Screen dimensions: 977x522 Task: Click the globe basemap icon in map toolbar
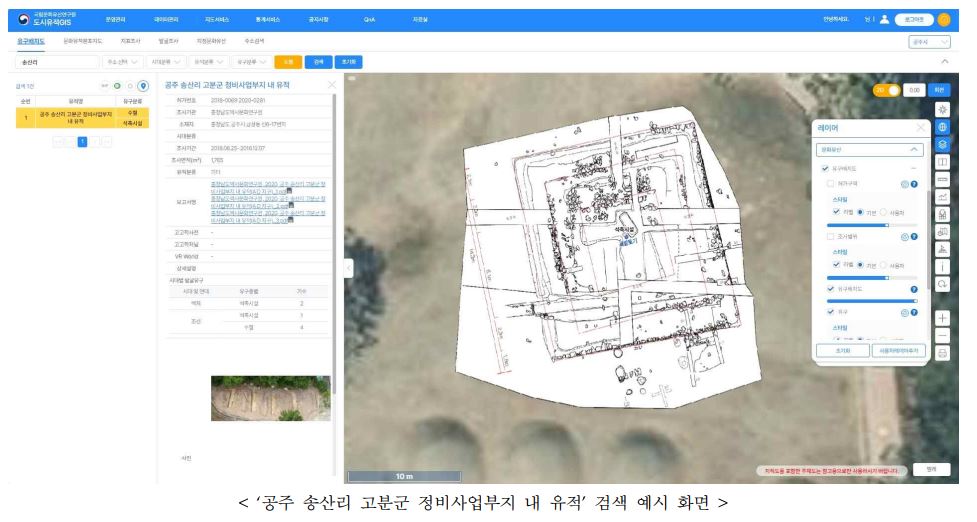pyautogui.click(x=942, y=127)
